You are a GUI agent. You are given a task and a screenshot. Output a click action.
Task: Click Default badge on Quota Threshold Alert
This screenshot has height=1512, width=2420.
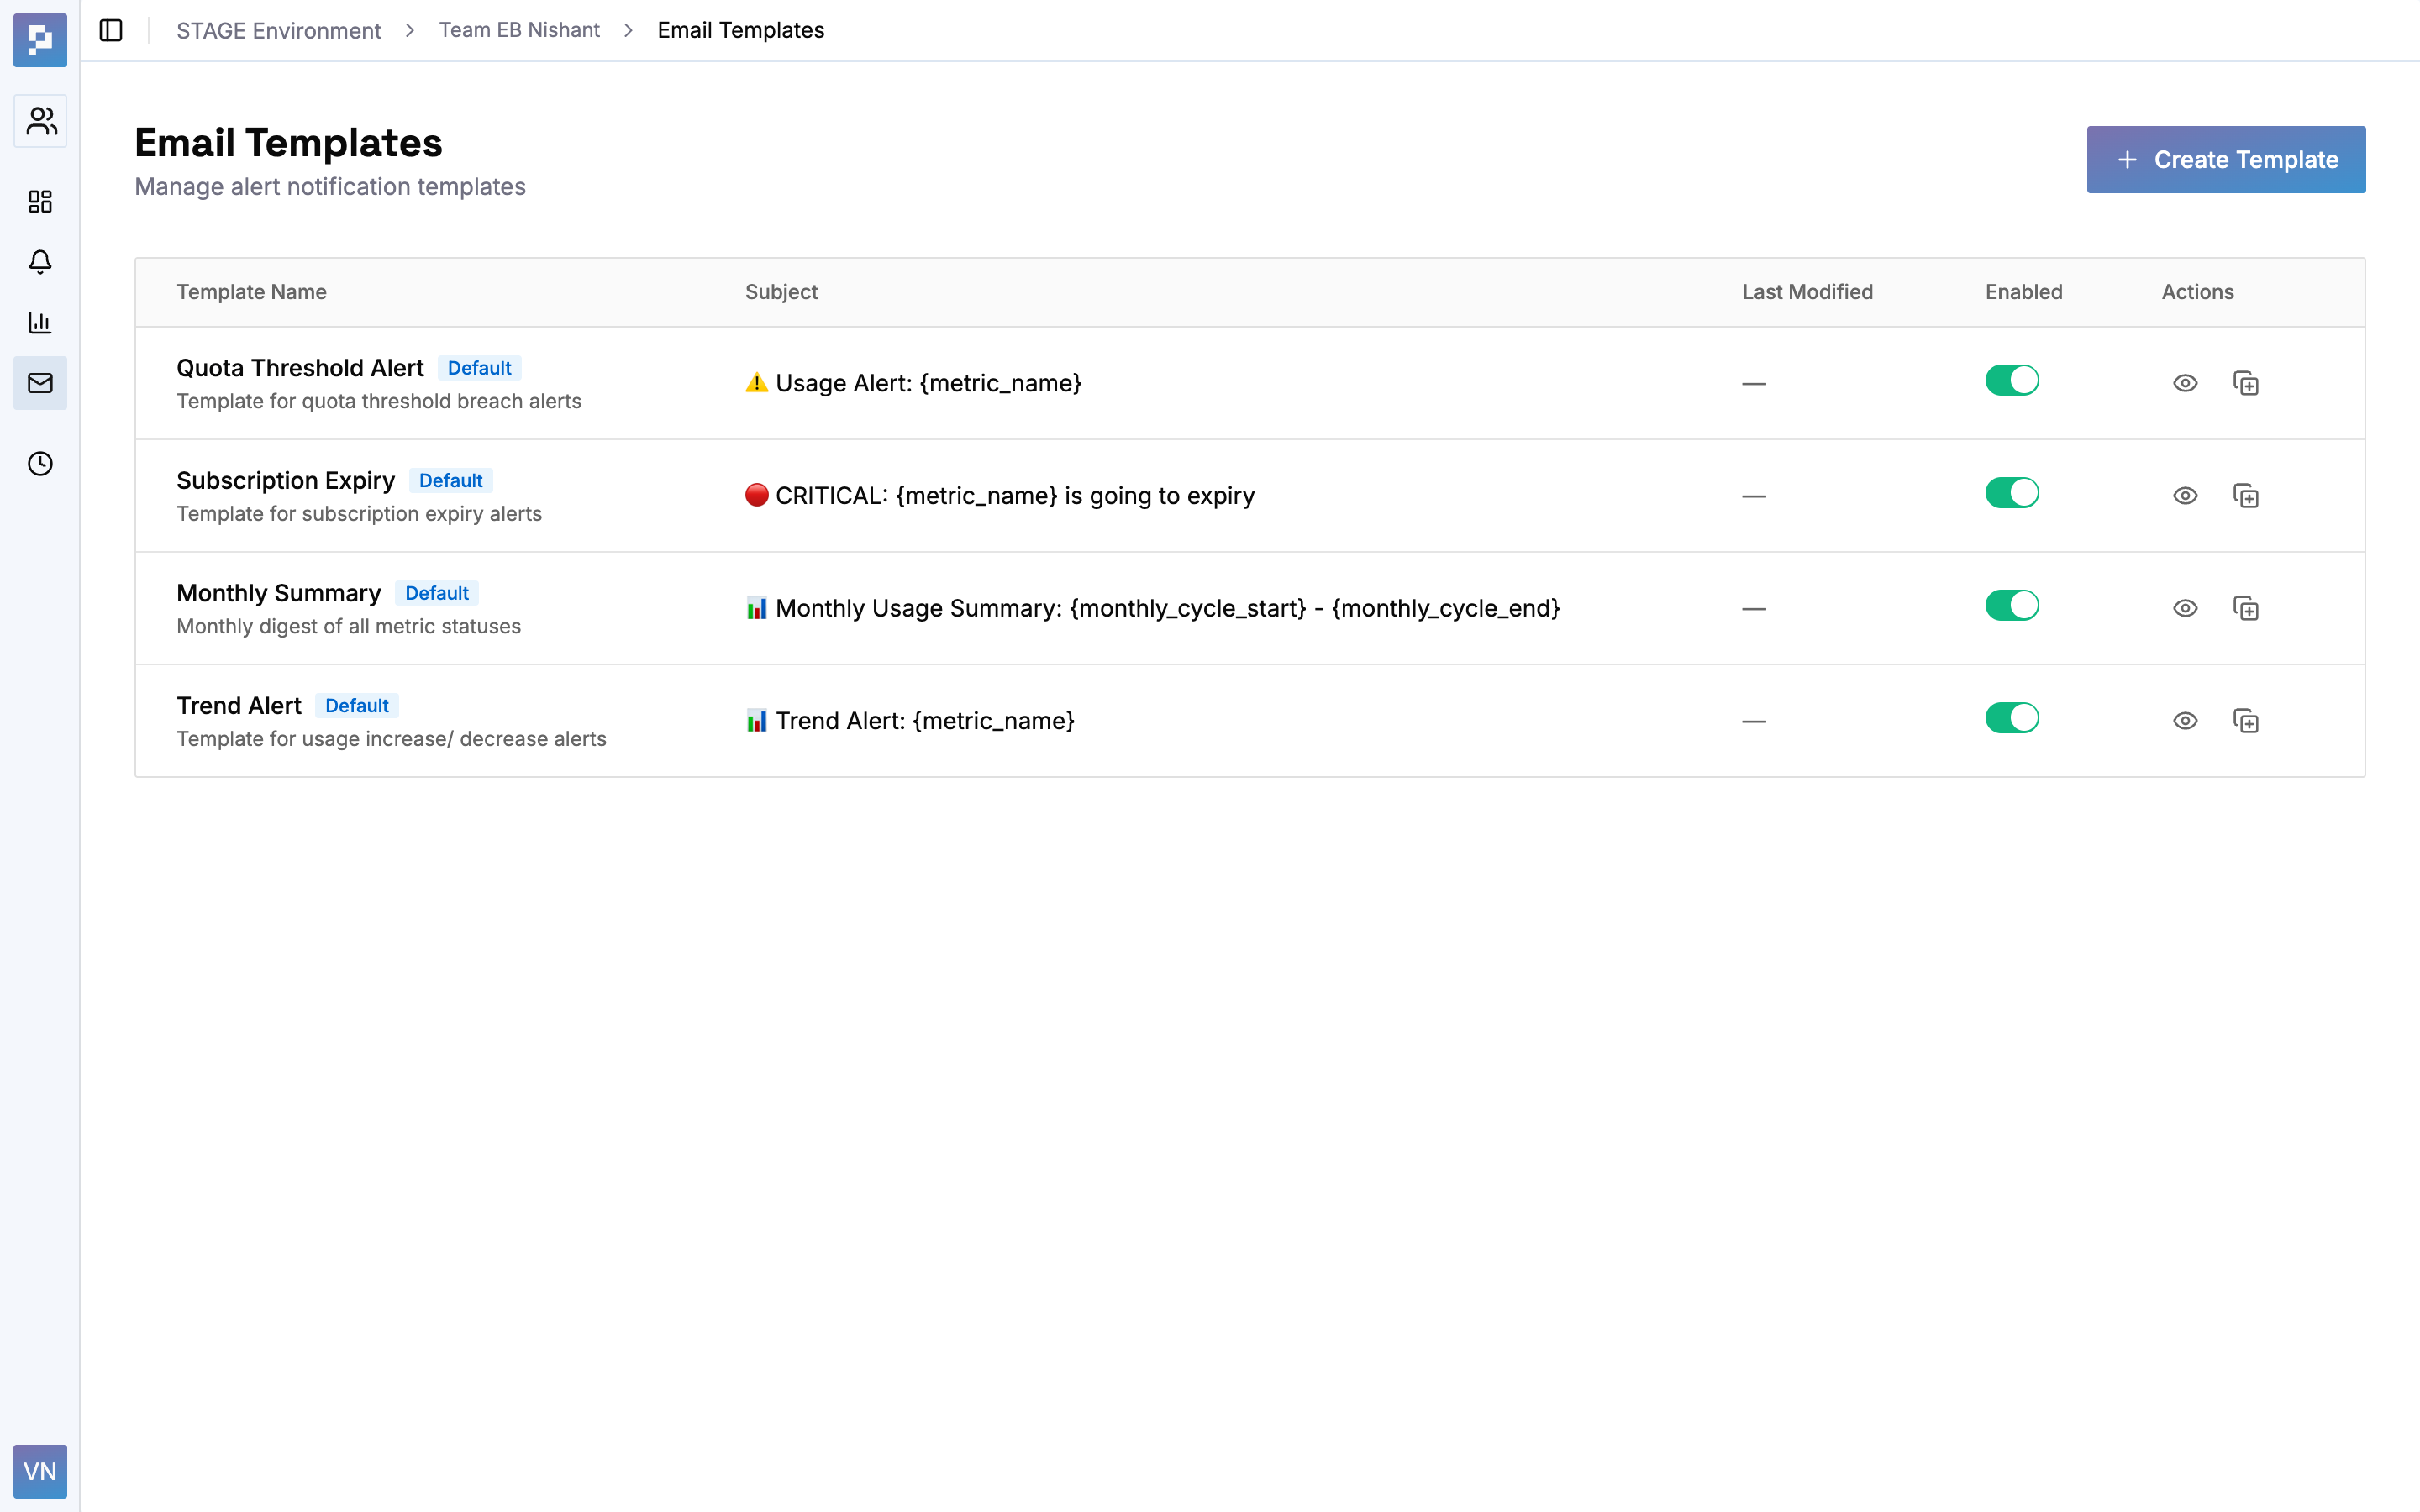click(x=479, y=368)
